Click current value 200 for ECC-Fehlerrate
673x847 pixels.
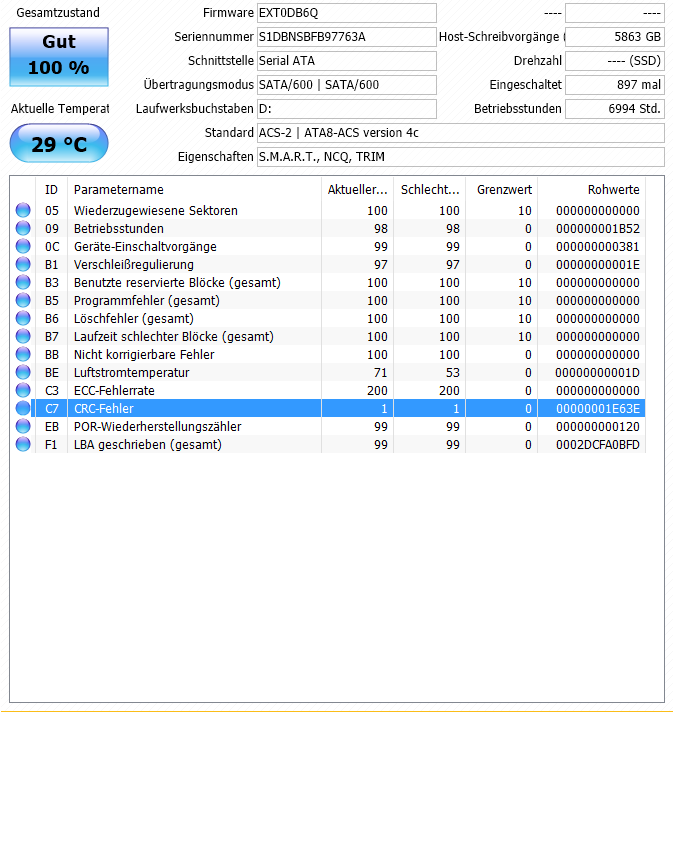377,390
